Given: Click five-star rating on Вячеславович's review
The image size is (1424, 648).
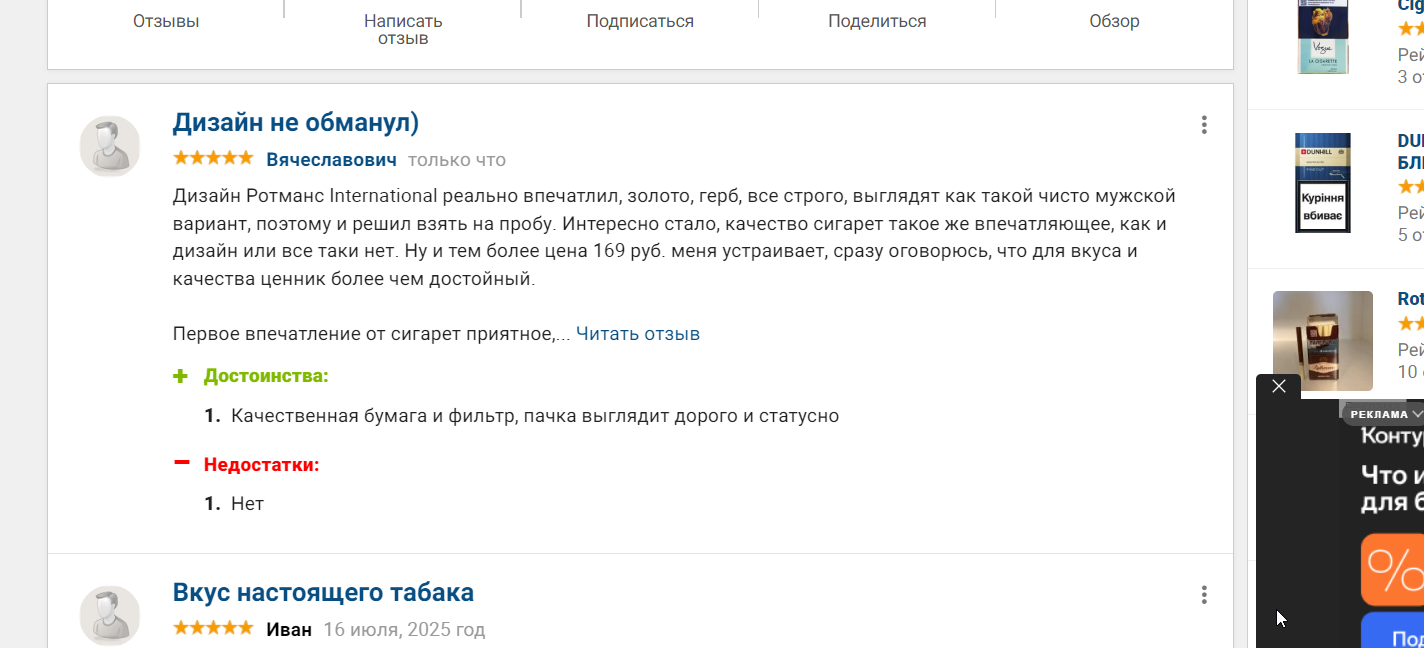Looking at the screenshot, I should (x=213, y=158).
